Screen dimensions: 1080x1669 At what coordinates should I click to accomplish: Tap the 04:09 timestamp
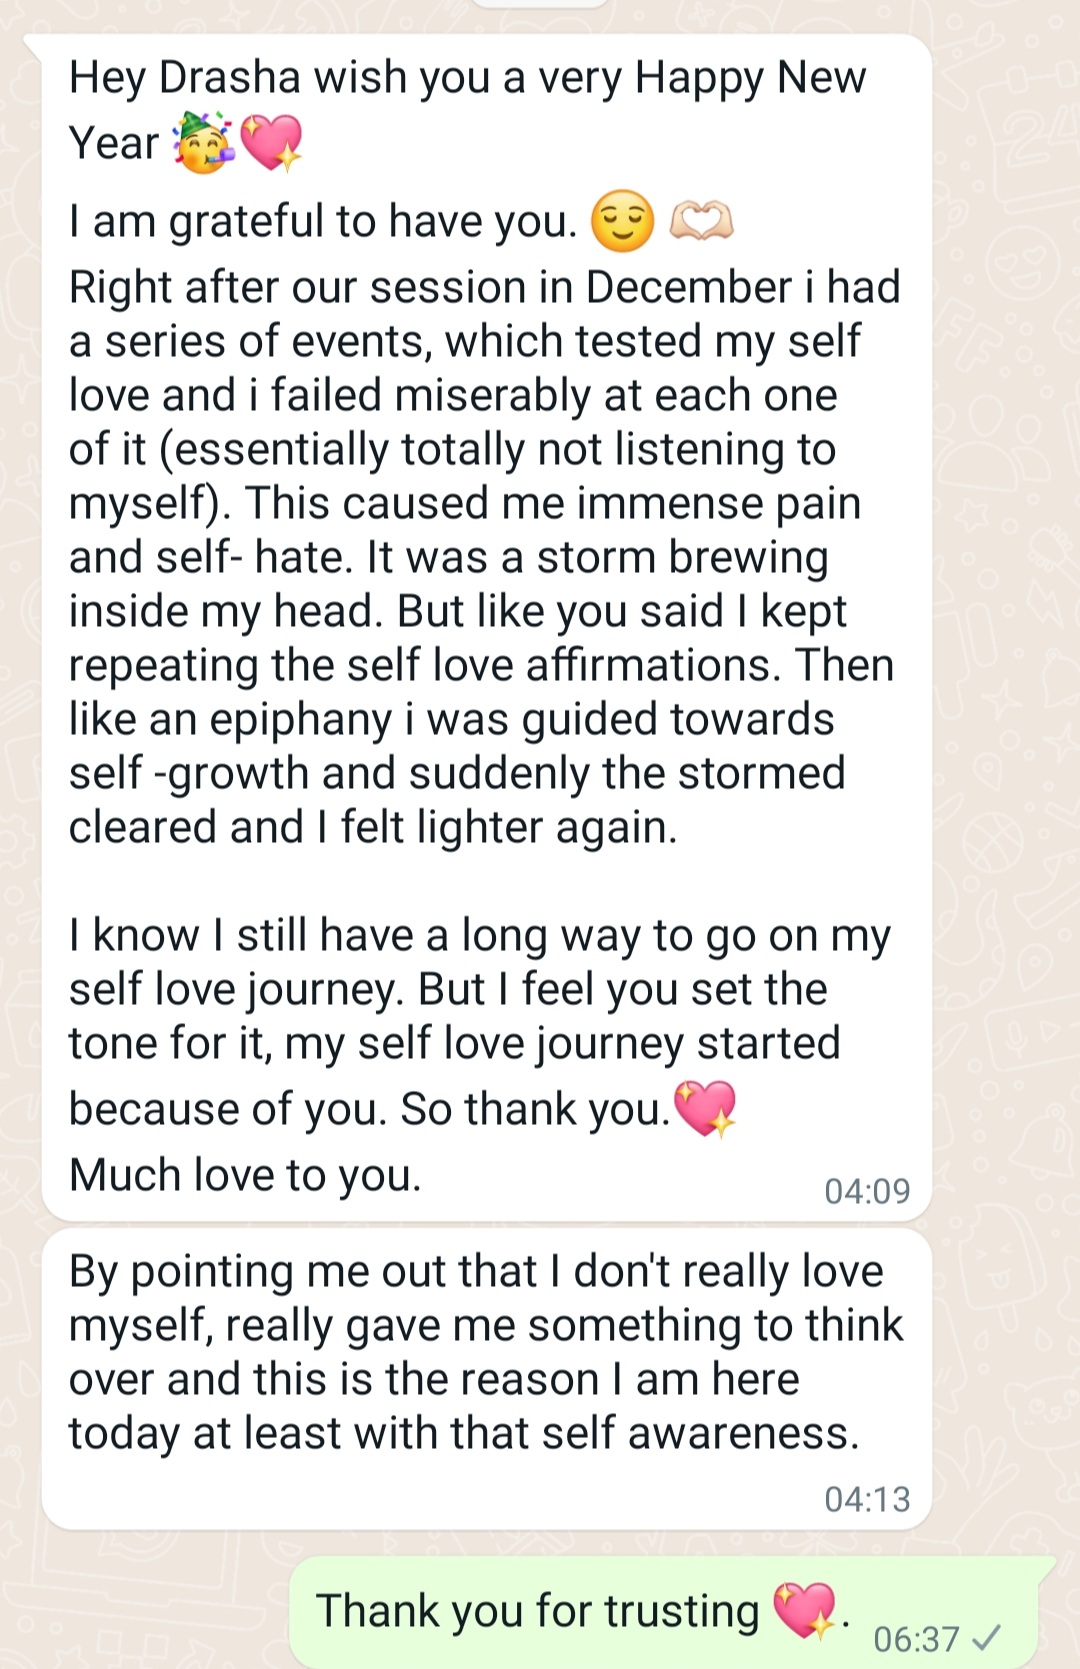[867, 1191]
